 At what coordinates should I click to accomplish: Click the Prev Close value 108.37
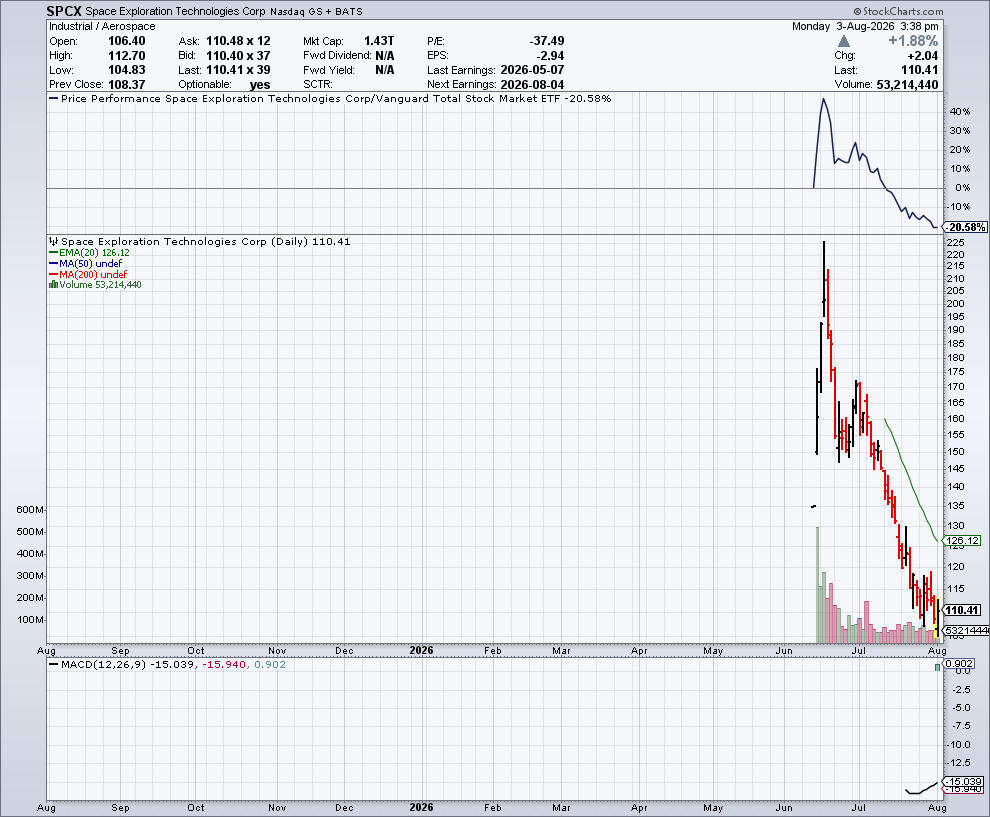click(126, 85)
